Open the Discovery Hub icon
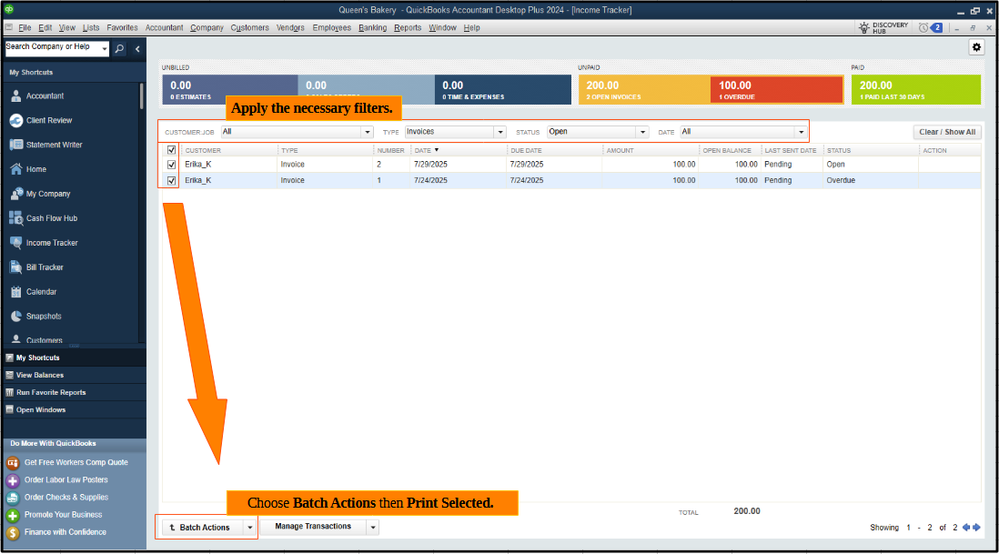999x554 pixels. (864, 27)
